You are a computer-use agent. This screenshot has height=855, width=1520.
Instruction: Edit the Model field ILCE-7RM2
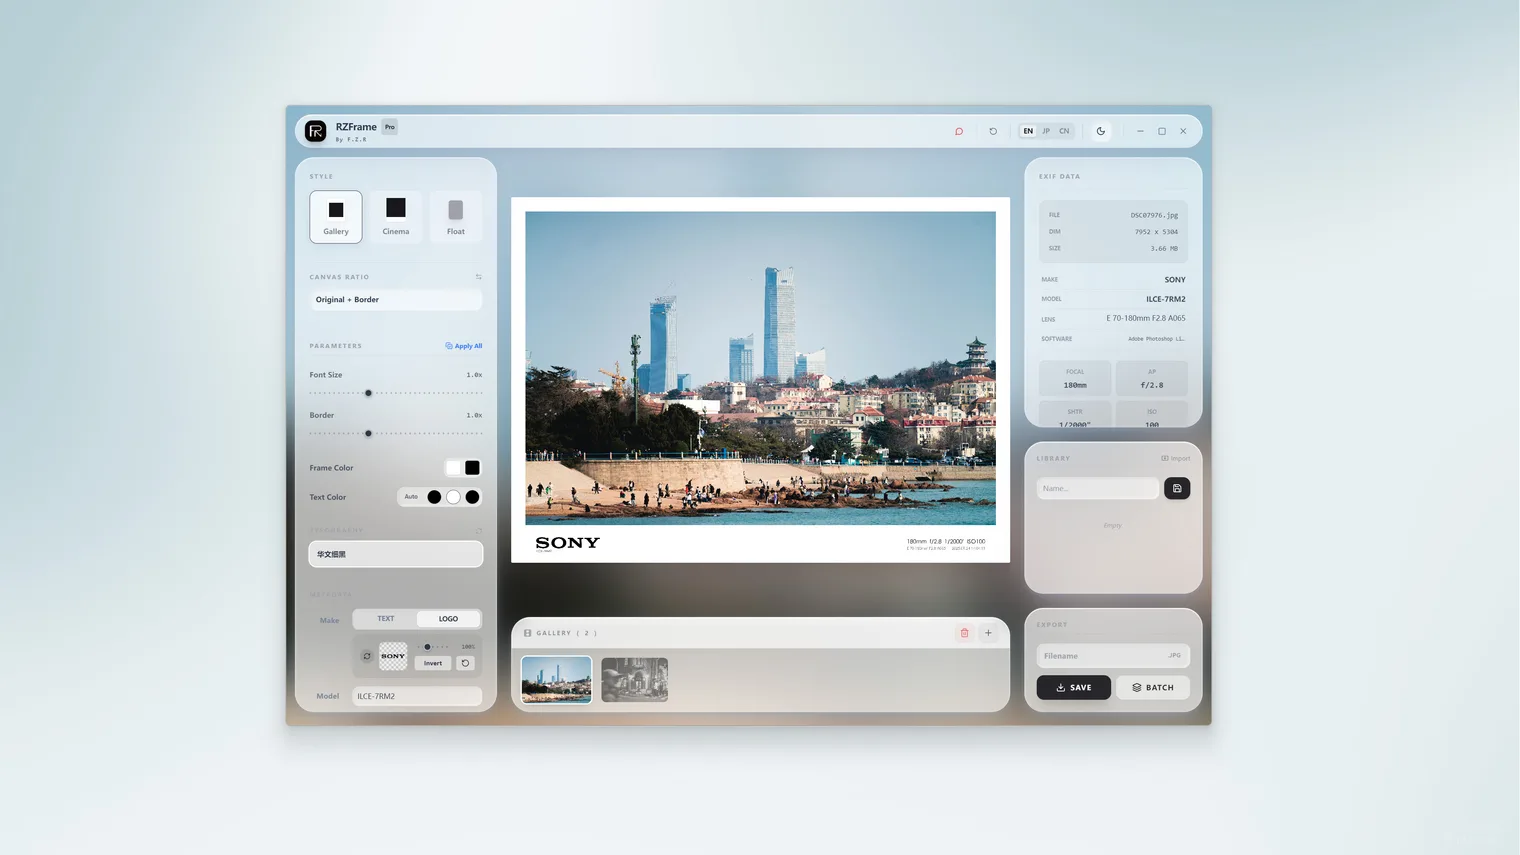pos(417,696)
